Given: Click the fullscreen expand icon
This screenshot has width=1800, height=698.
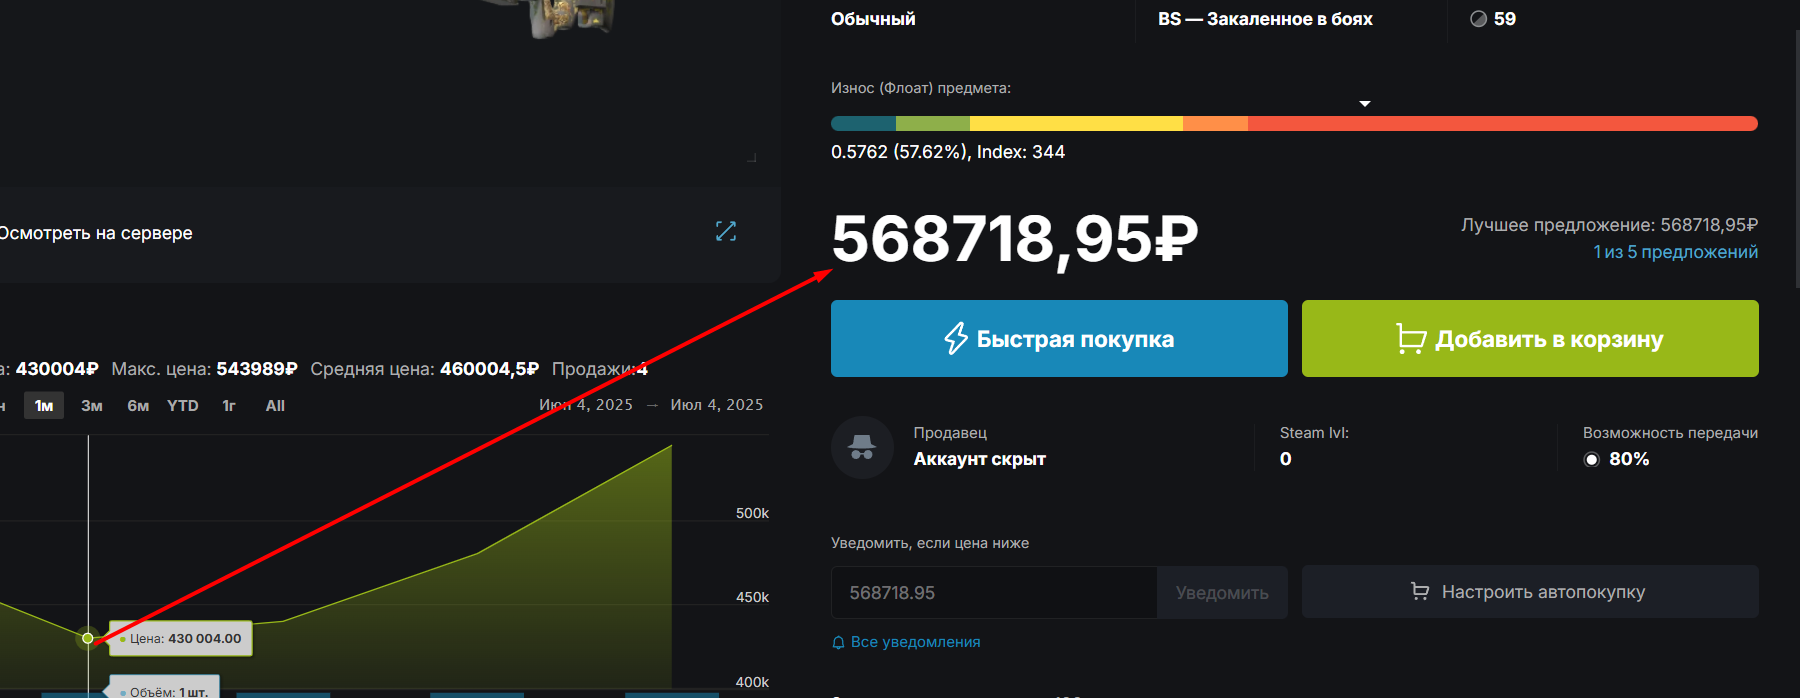Looking at the screenshot, I should tap(726, 232).
